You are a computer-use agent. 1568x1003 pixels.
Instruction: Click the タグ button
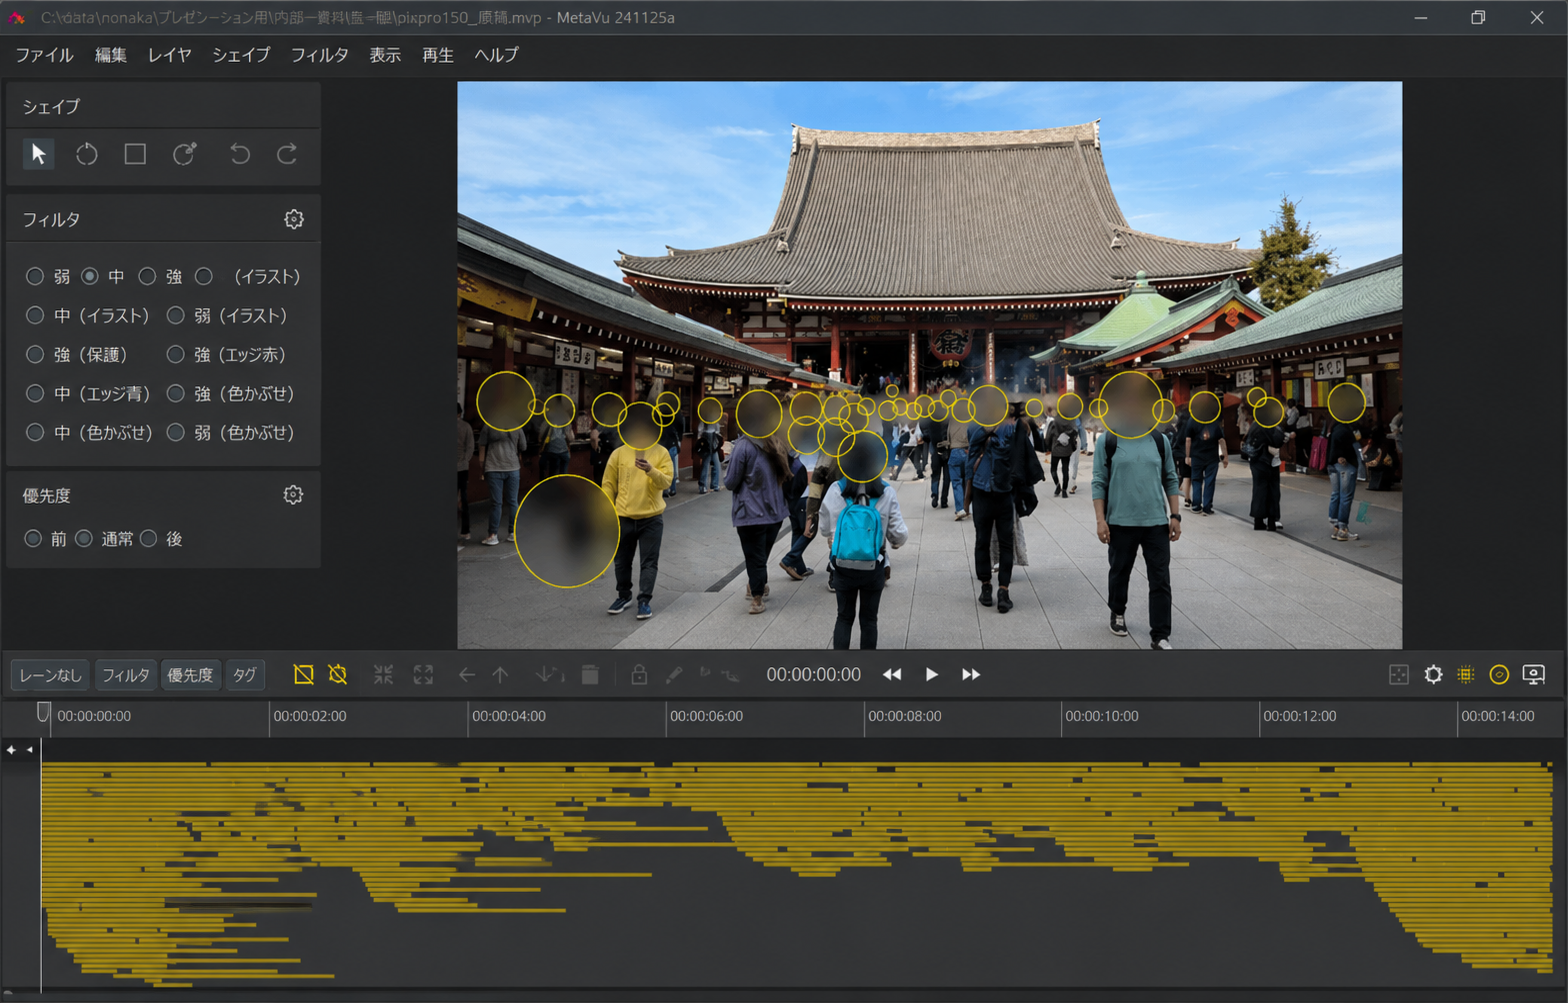244,675
